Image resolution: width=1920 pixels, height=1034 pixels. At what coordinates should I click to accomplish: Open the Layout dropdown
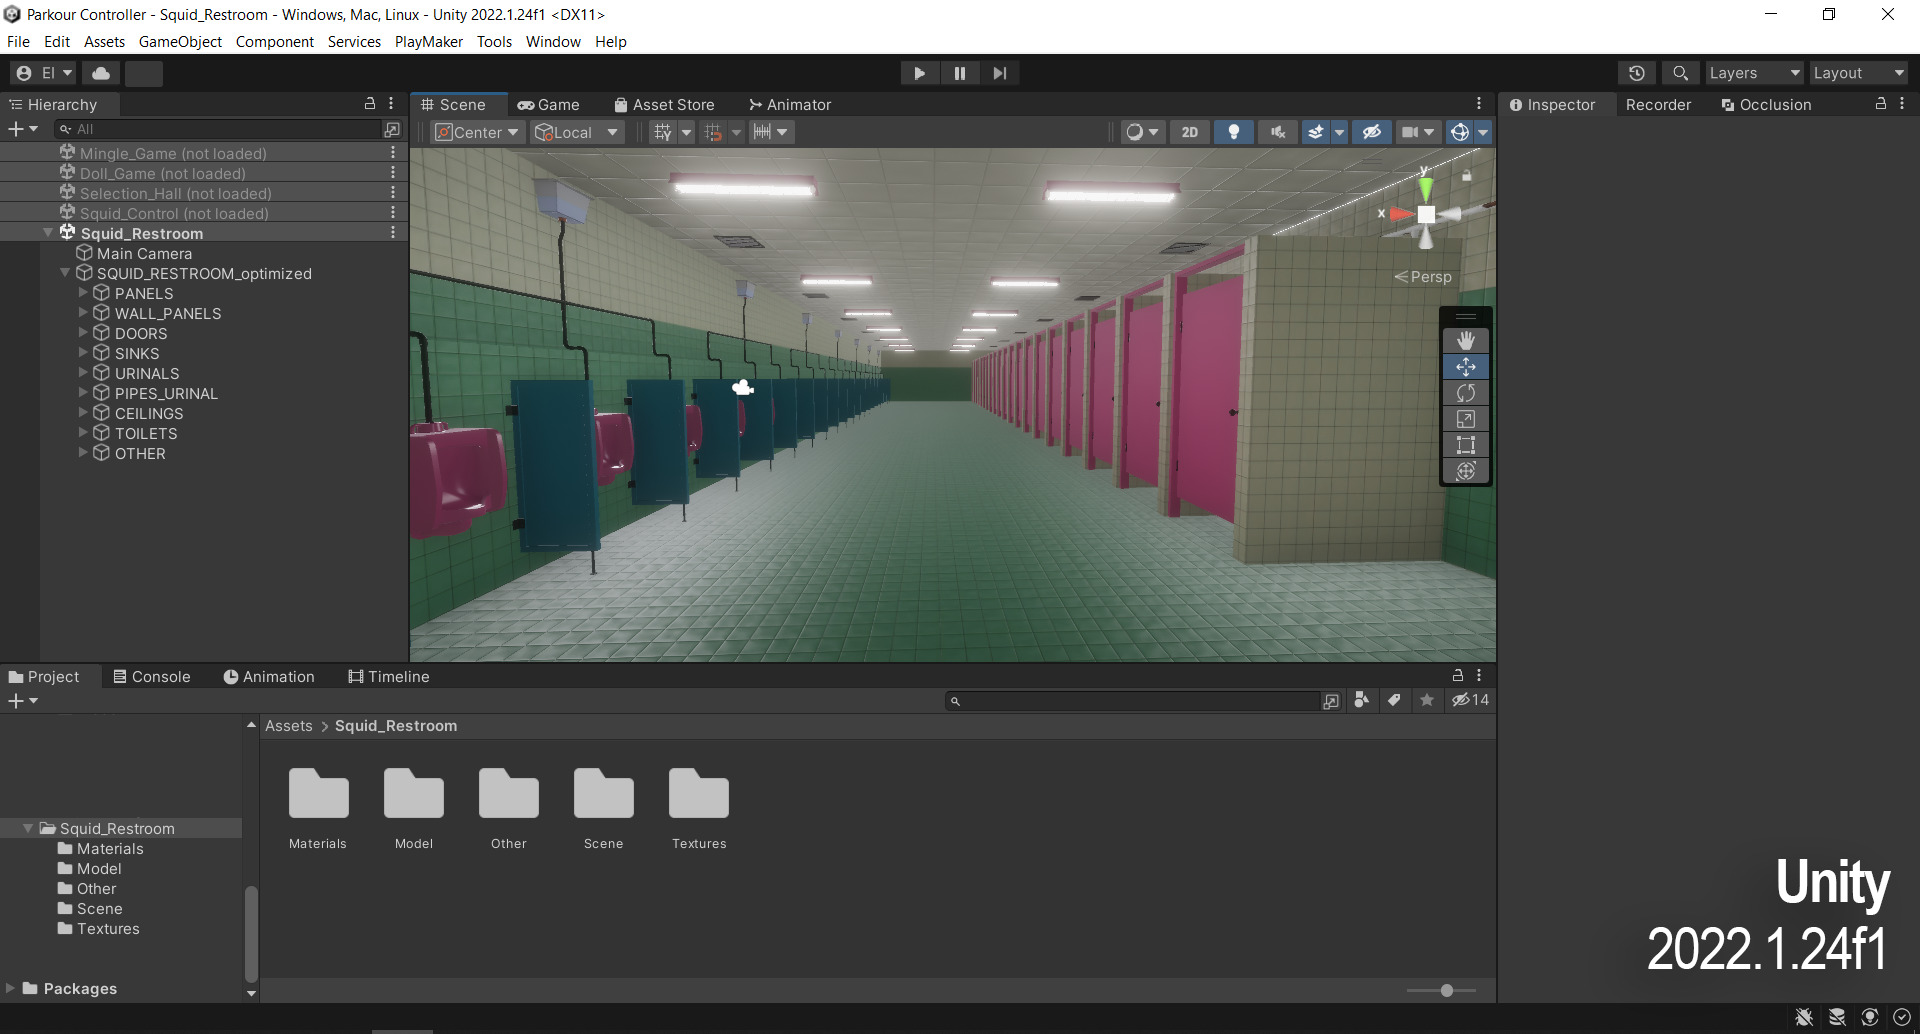[x=1859, y=73]
